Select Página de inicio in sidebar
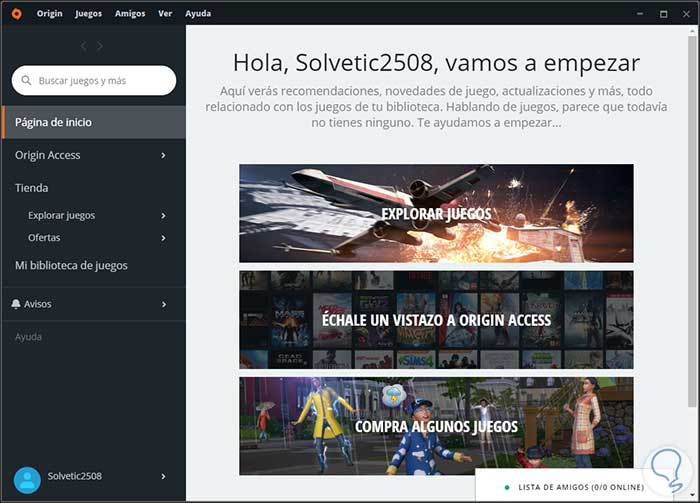Image resolution: width=700 pixels, height=503 pixels. (x=94, y=122)
